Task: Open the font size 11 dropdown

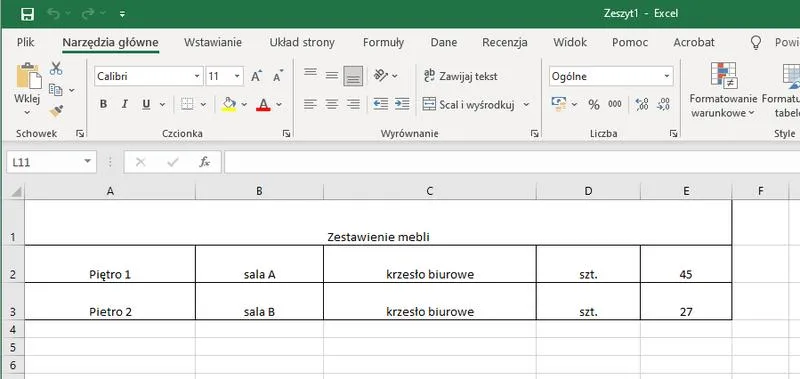Action: tap(237, 77)
